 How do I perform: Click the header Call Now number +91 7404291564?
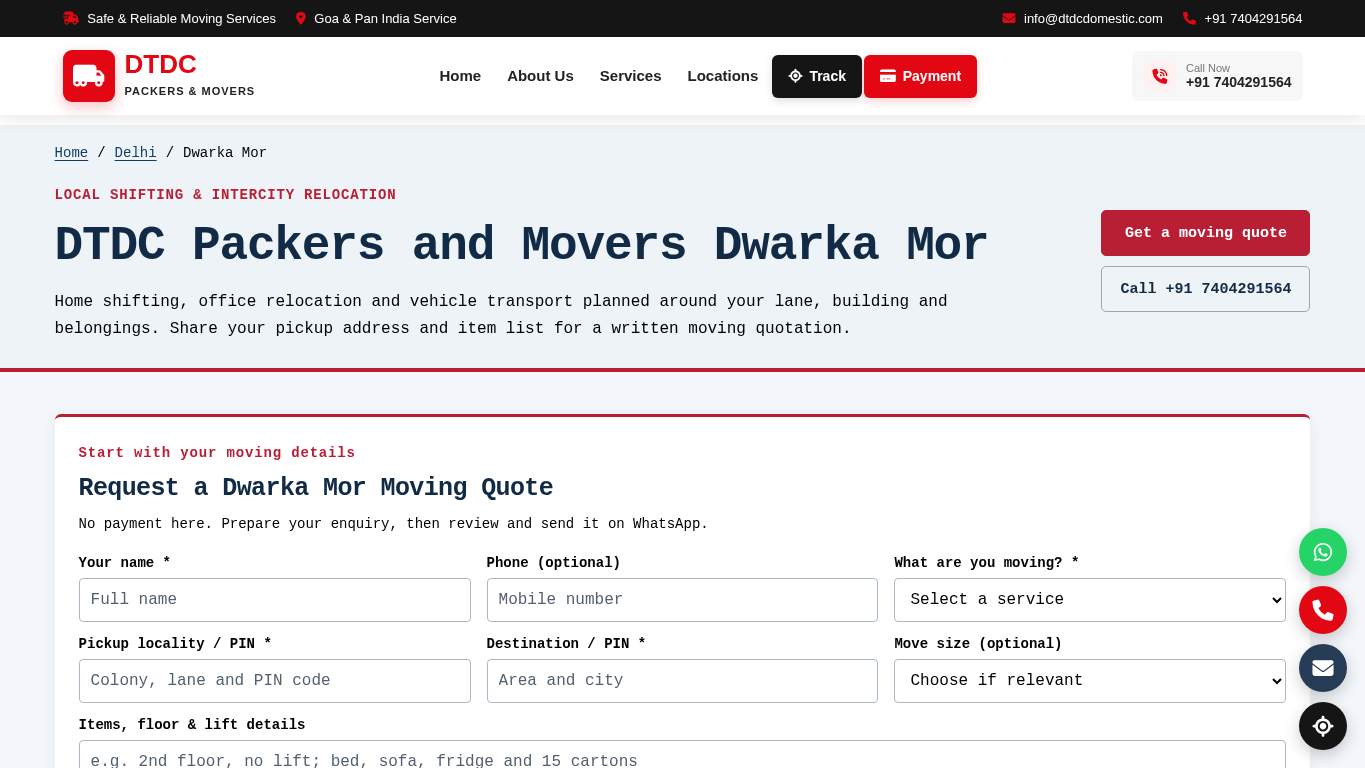pos(1238,83)
